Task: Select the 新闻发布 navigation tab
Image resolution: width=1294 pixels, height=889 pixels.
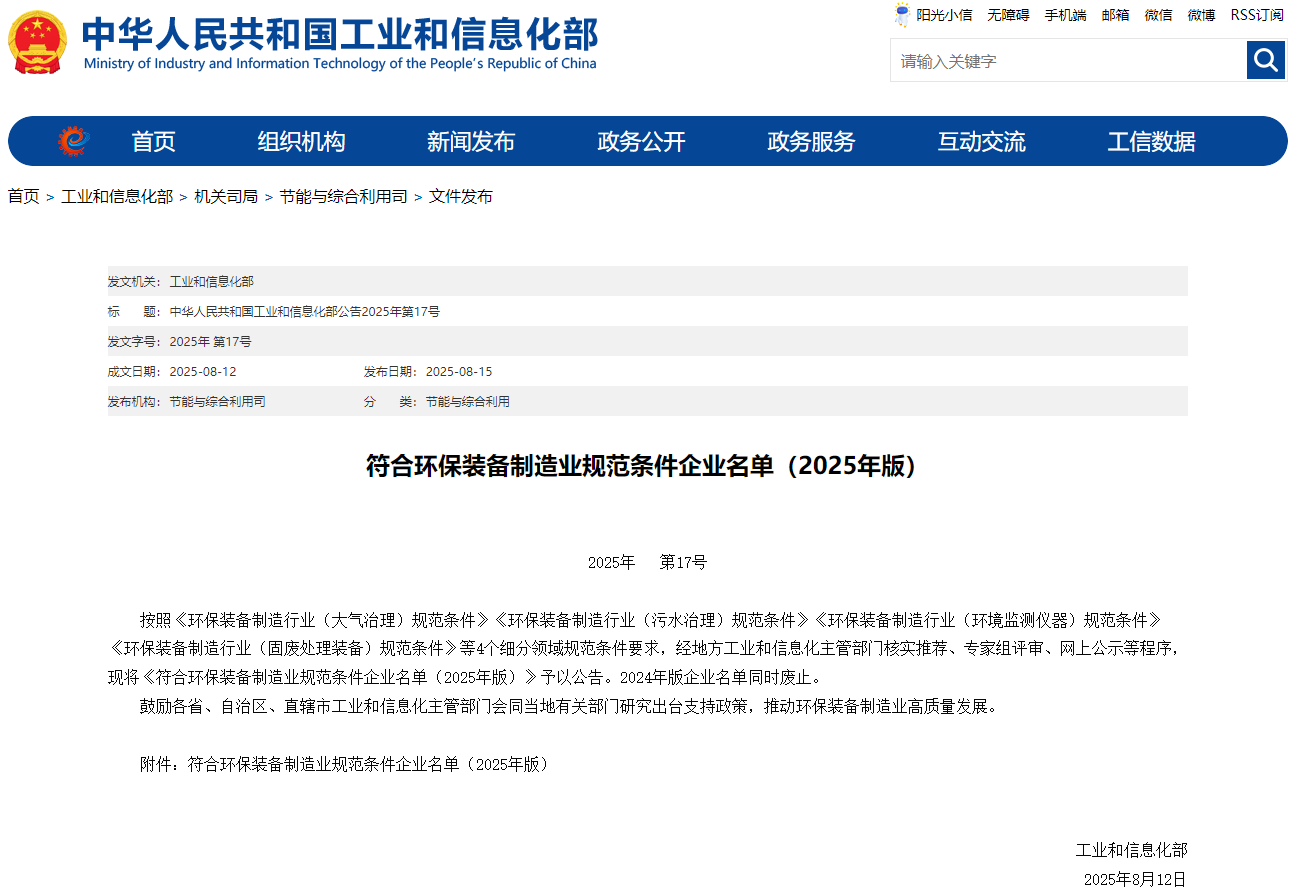Action: (x=471, y=141)
